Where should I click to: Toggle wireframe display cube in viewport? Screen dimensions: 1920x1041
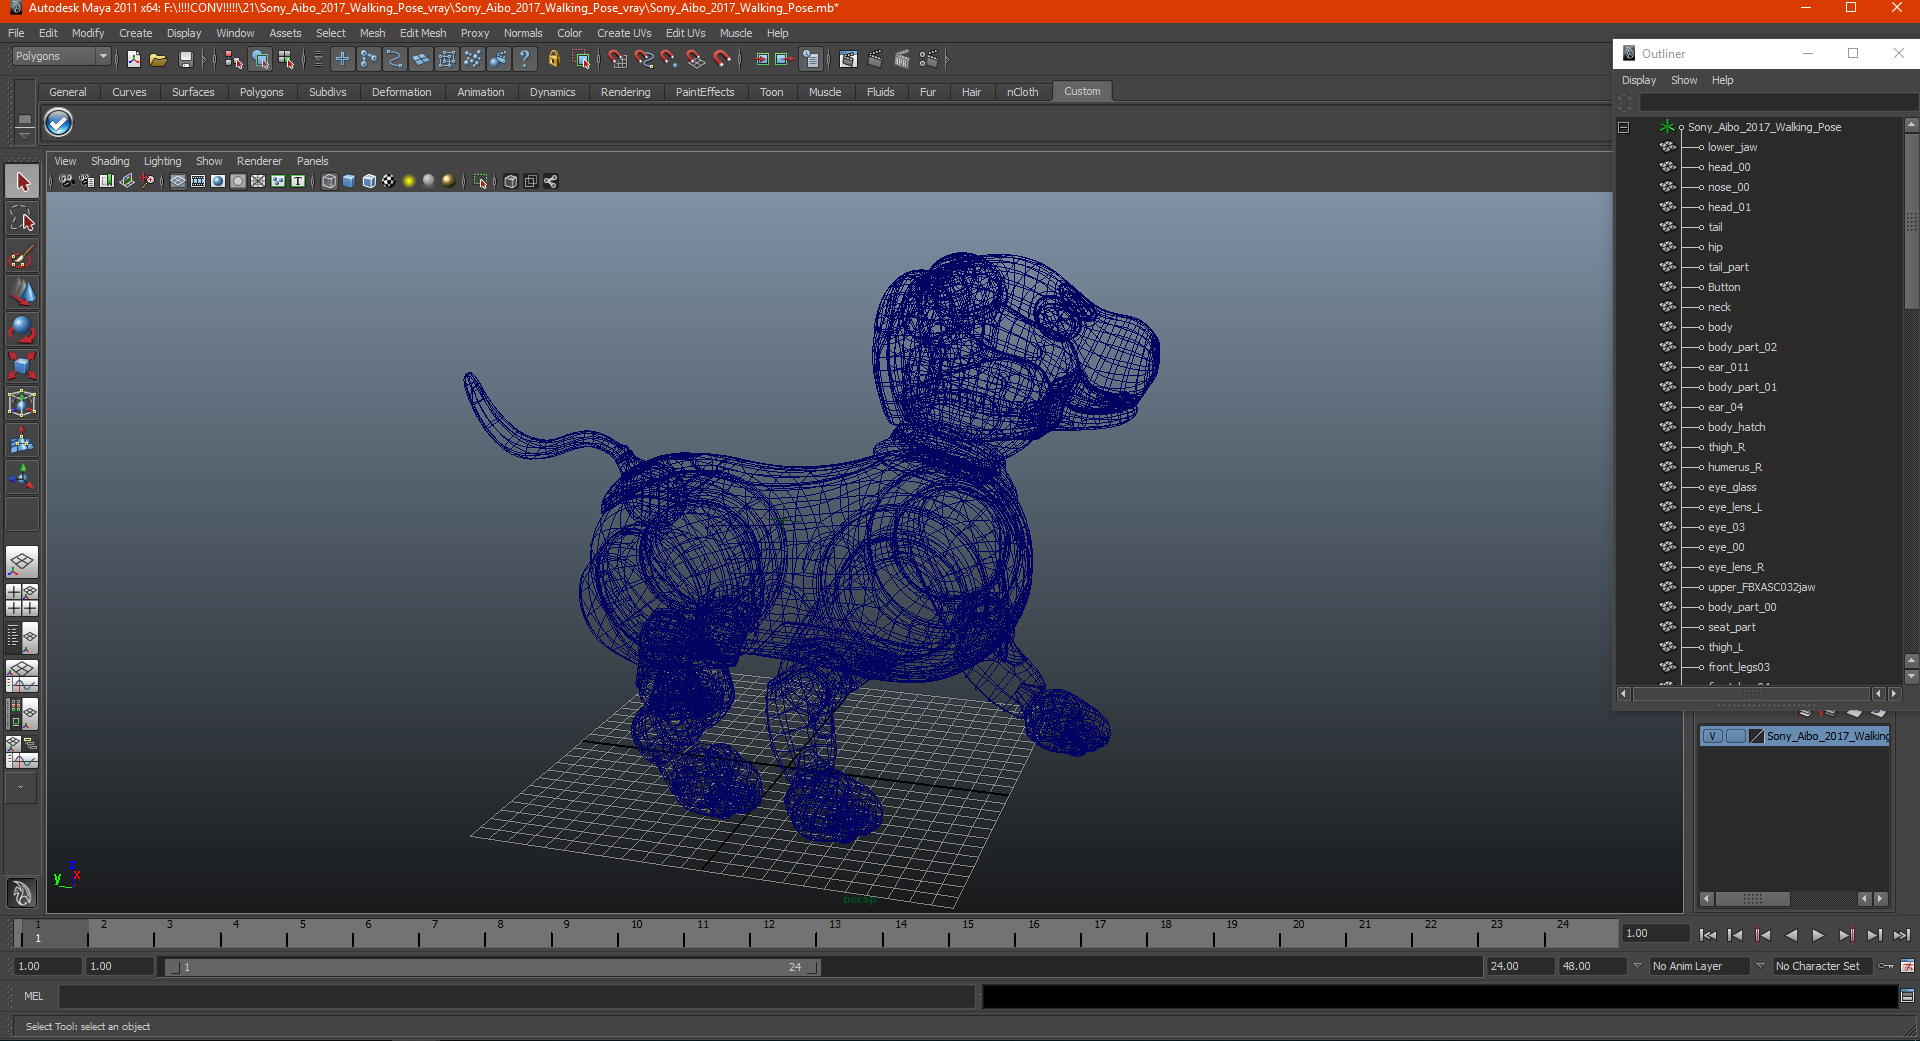click(x=329, y=181)
